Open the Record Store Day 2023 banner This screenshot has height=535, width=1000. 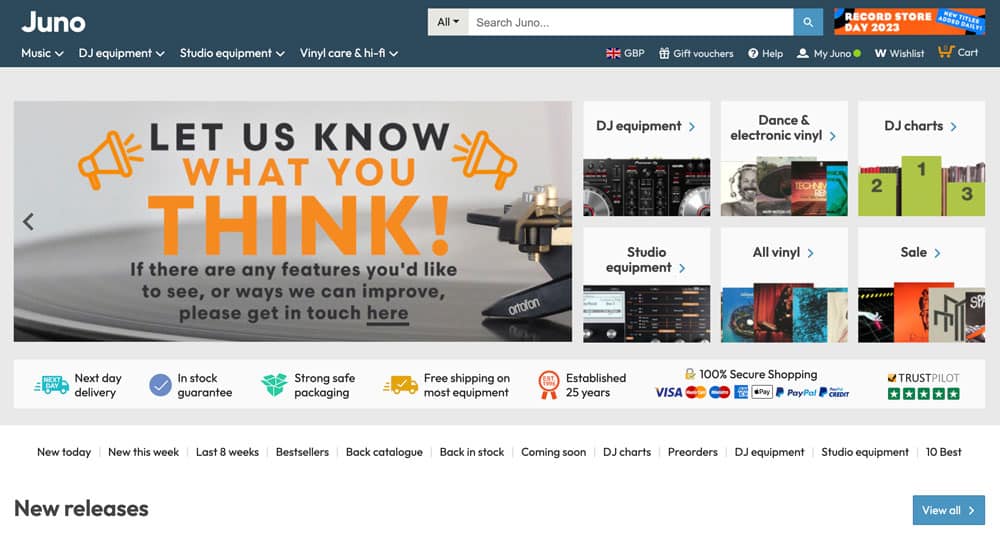point(909,22)
